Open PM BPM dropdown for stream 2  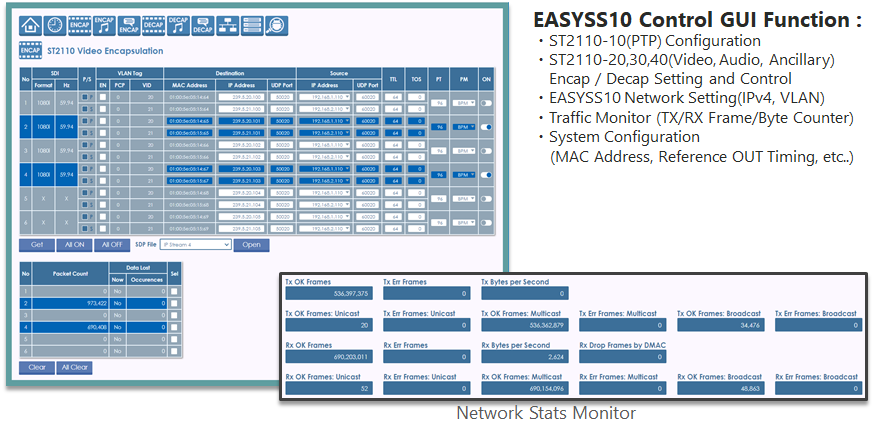(464, 127)
